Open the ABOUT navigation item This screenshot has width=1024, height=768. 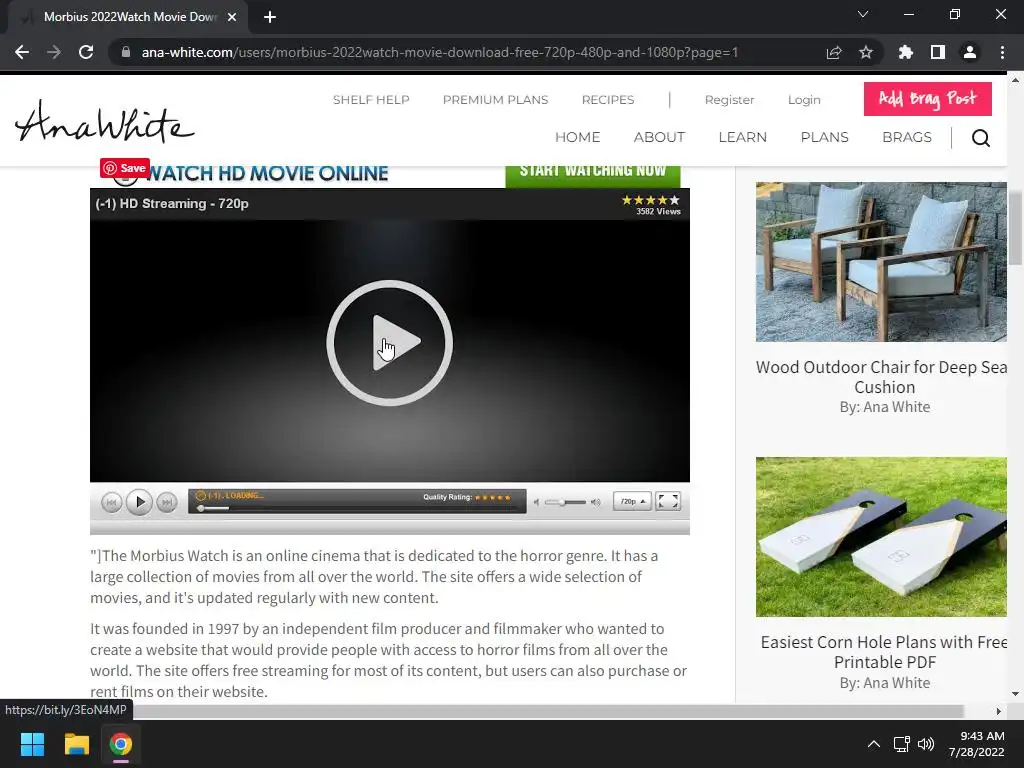659,137
